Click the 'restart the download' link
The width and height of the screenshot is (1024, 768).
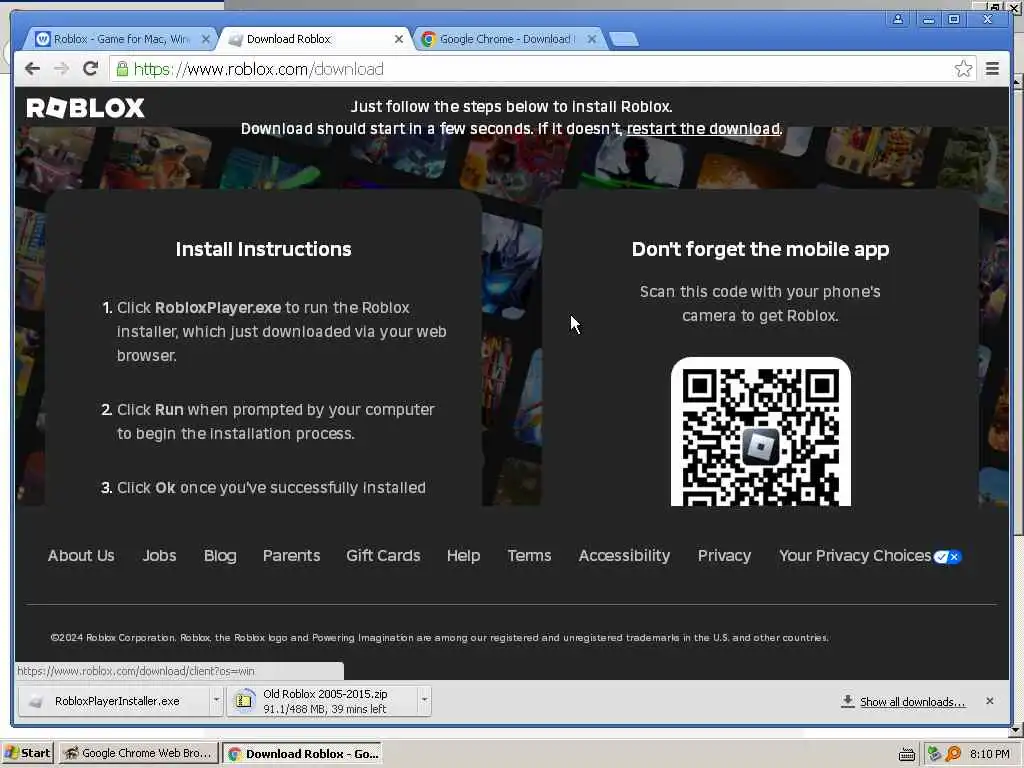click(703, 129)
